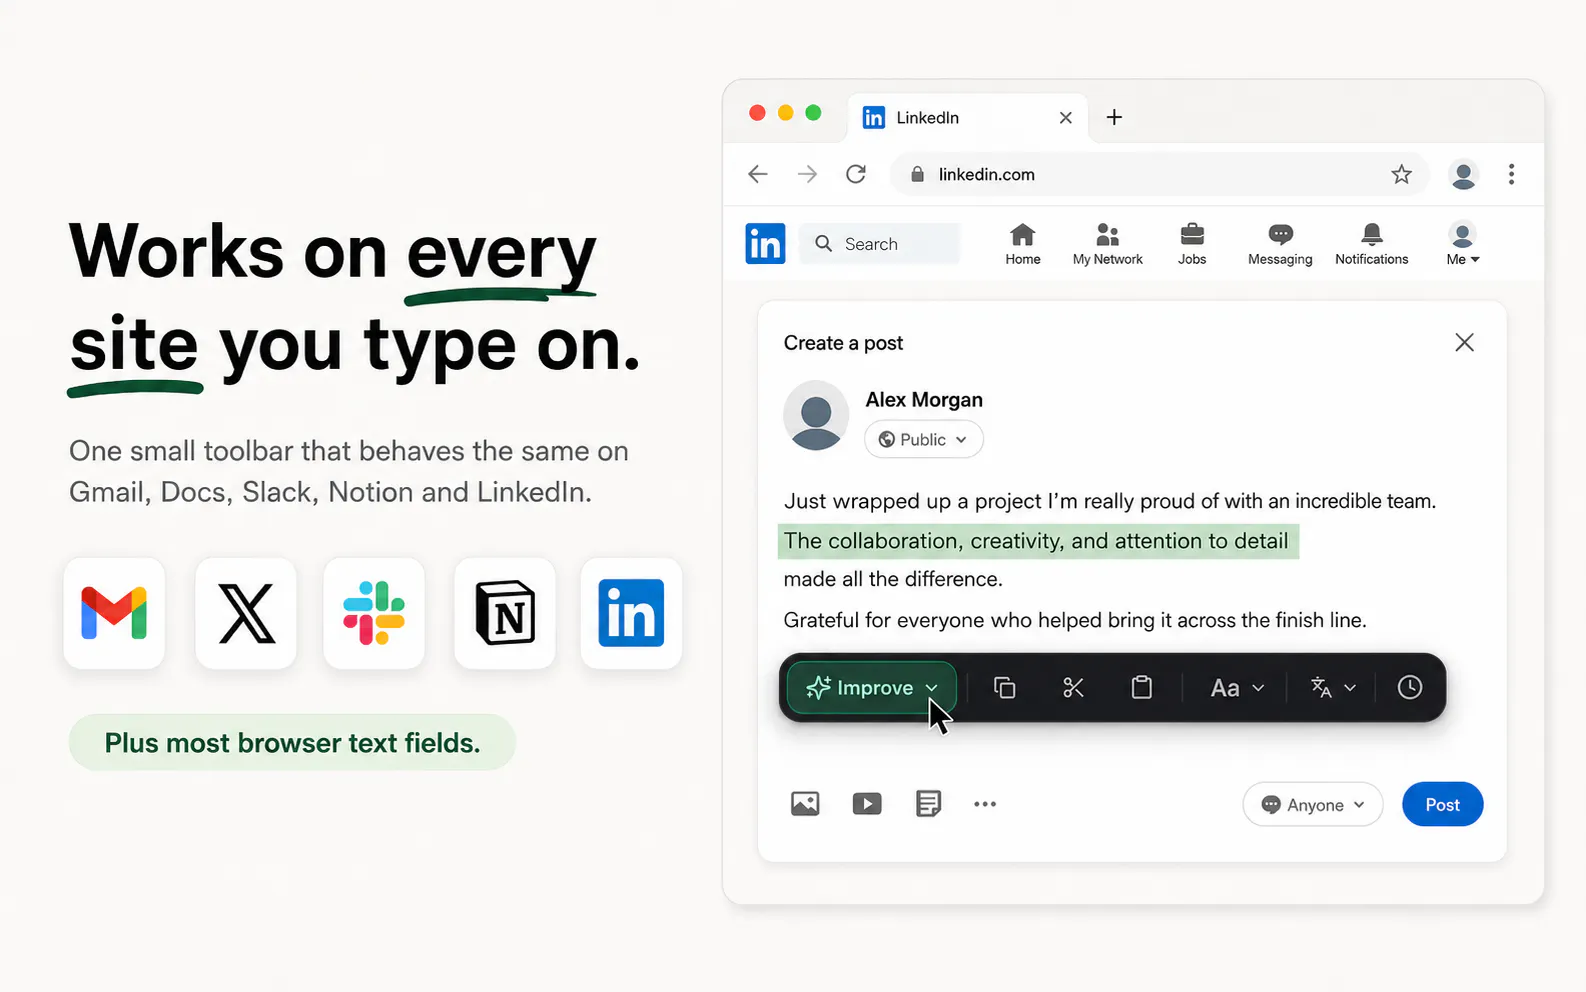Add a photo with the image icon
Screen dimensions: 1586x992
point(805,804)
